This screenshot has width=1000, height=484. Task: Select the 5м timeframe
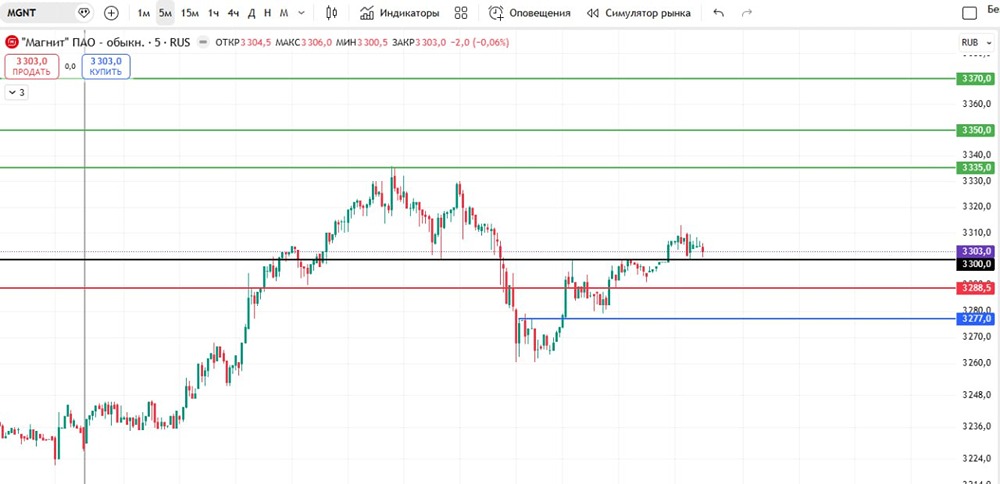point(165,13)
